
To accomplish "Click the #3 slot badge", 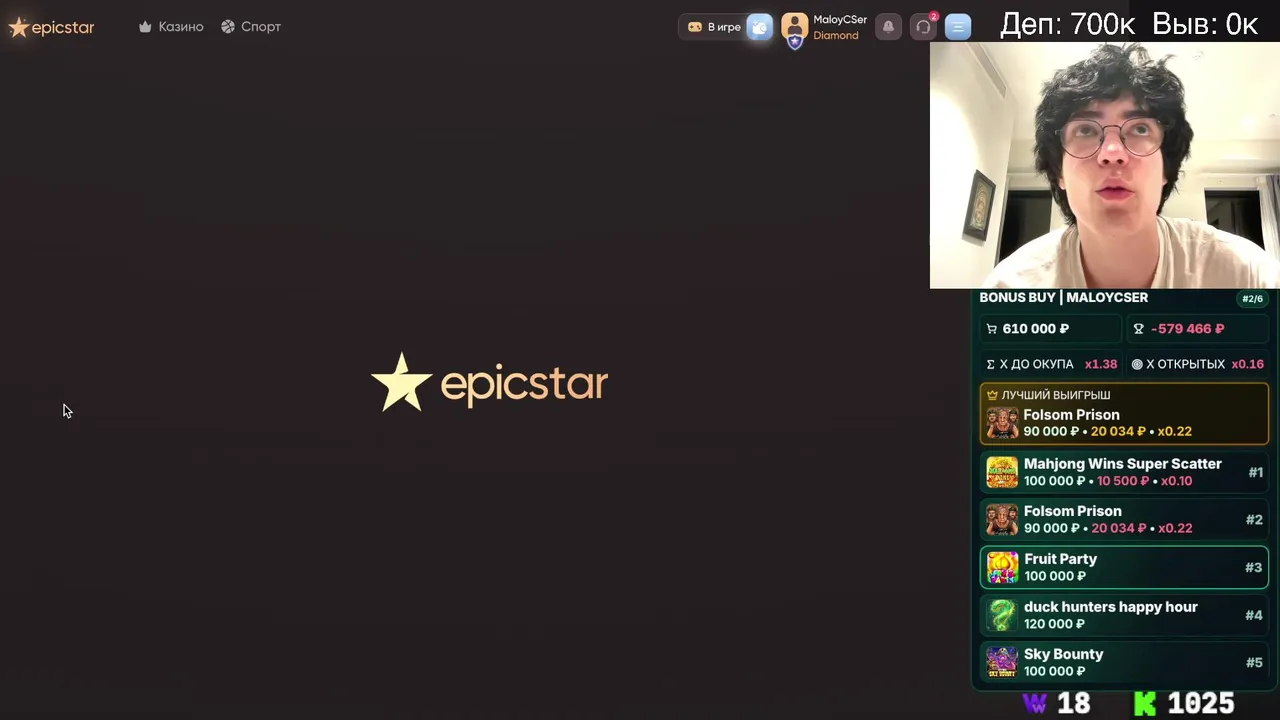I will point(1253,567).
